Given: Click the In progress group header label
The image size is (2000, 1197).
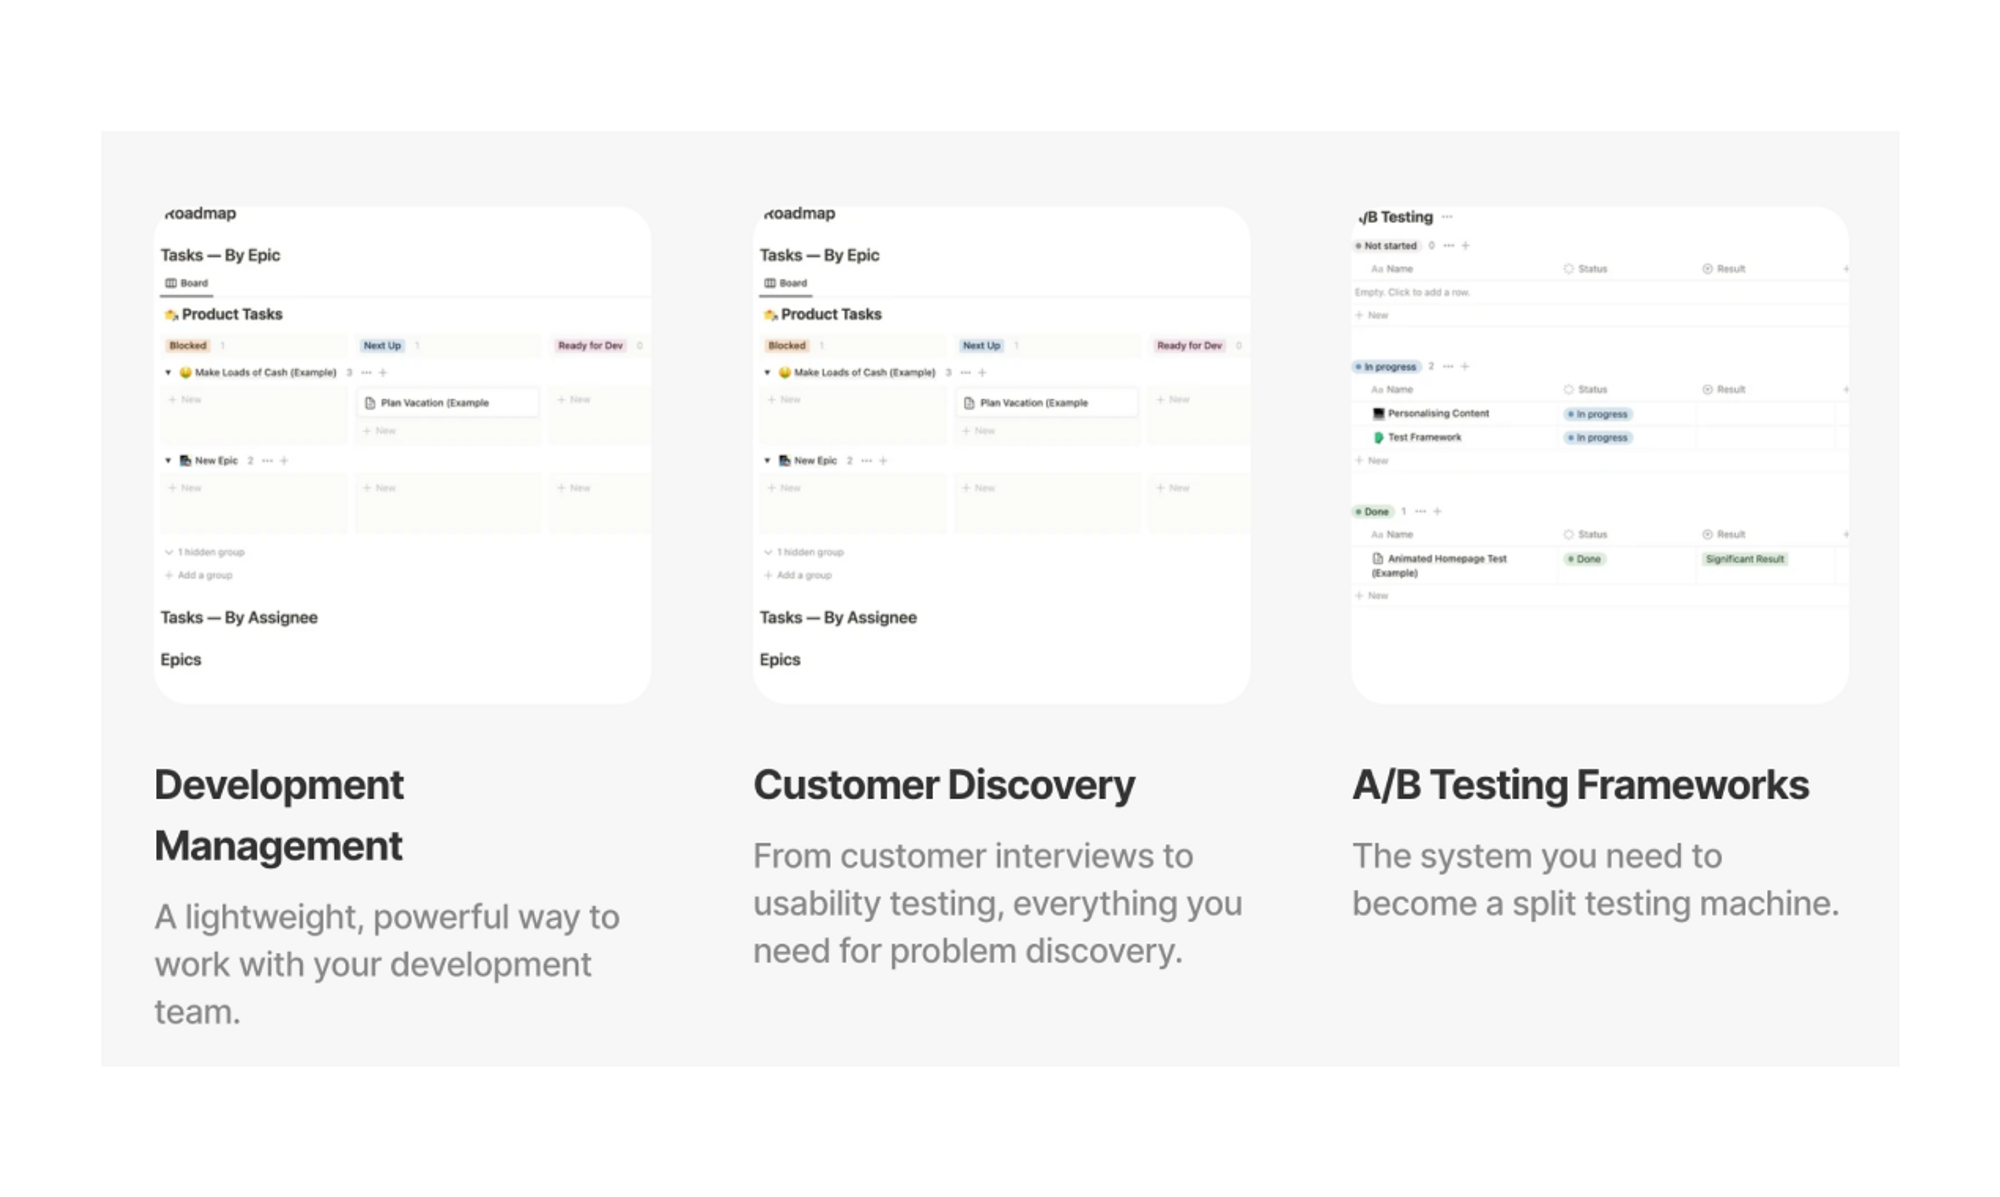Looking at the screenshot, I should 1386,367.
